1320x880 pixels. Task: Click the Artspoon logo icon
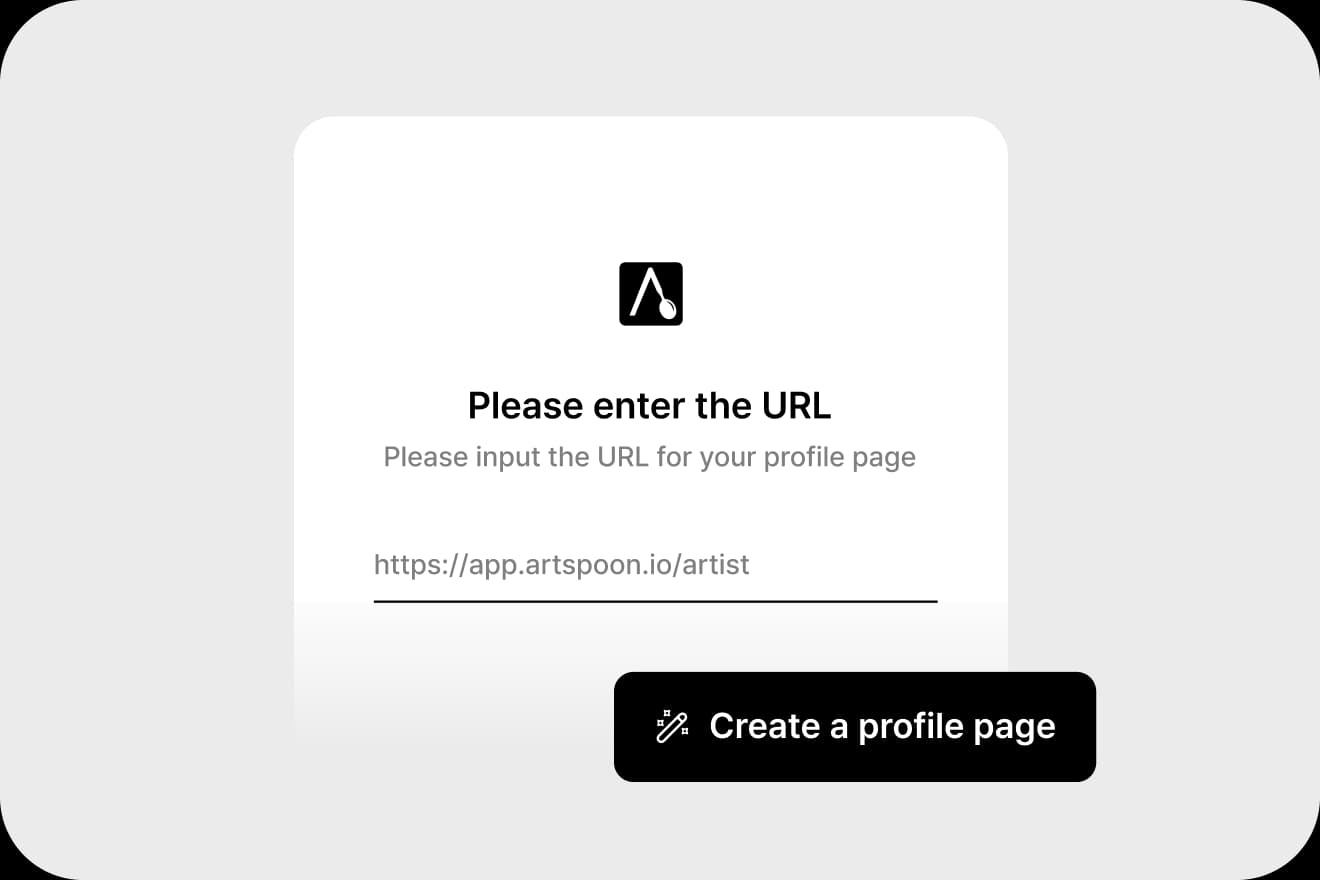651,294
